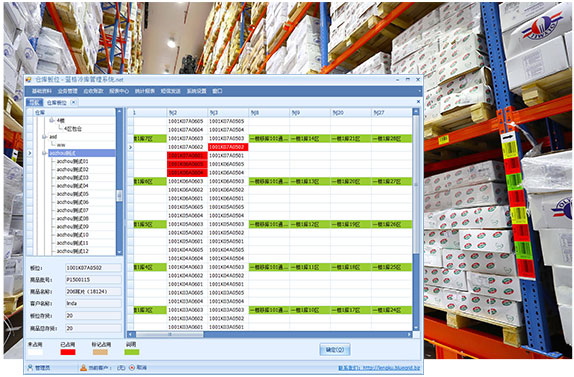Open the 系统设置 menu
Screen dimensions: 574x377
(197, 91)
